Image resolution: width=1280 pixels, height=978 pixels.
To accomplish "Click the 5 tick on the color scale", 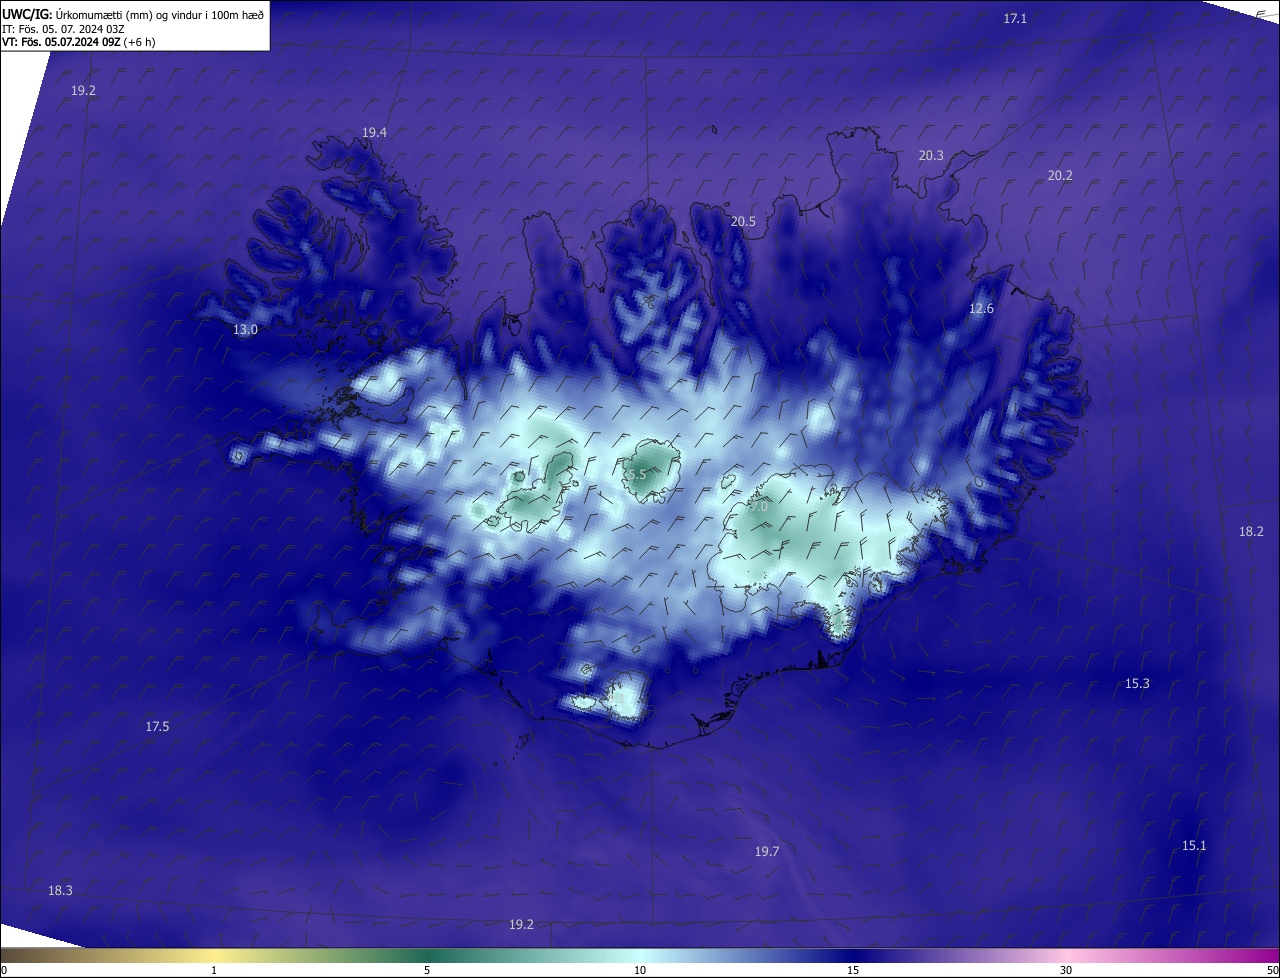I will point(427,970).
